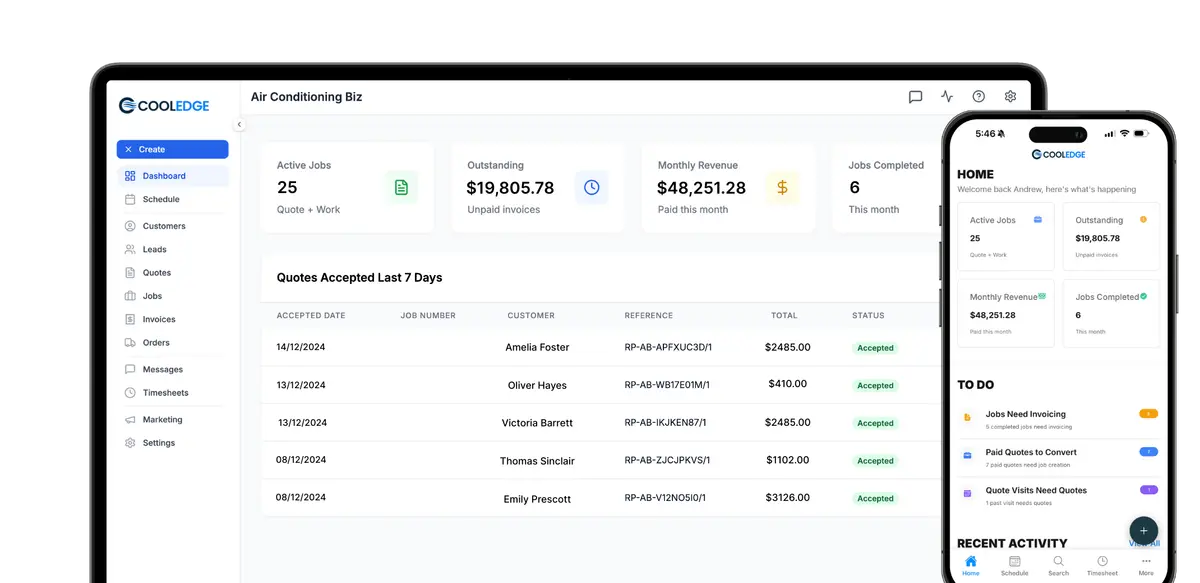Open the Paid Quotes to Convert item
This screenshot has width=1200, height=583.
click(1059, 457)
